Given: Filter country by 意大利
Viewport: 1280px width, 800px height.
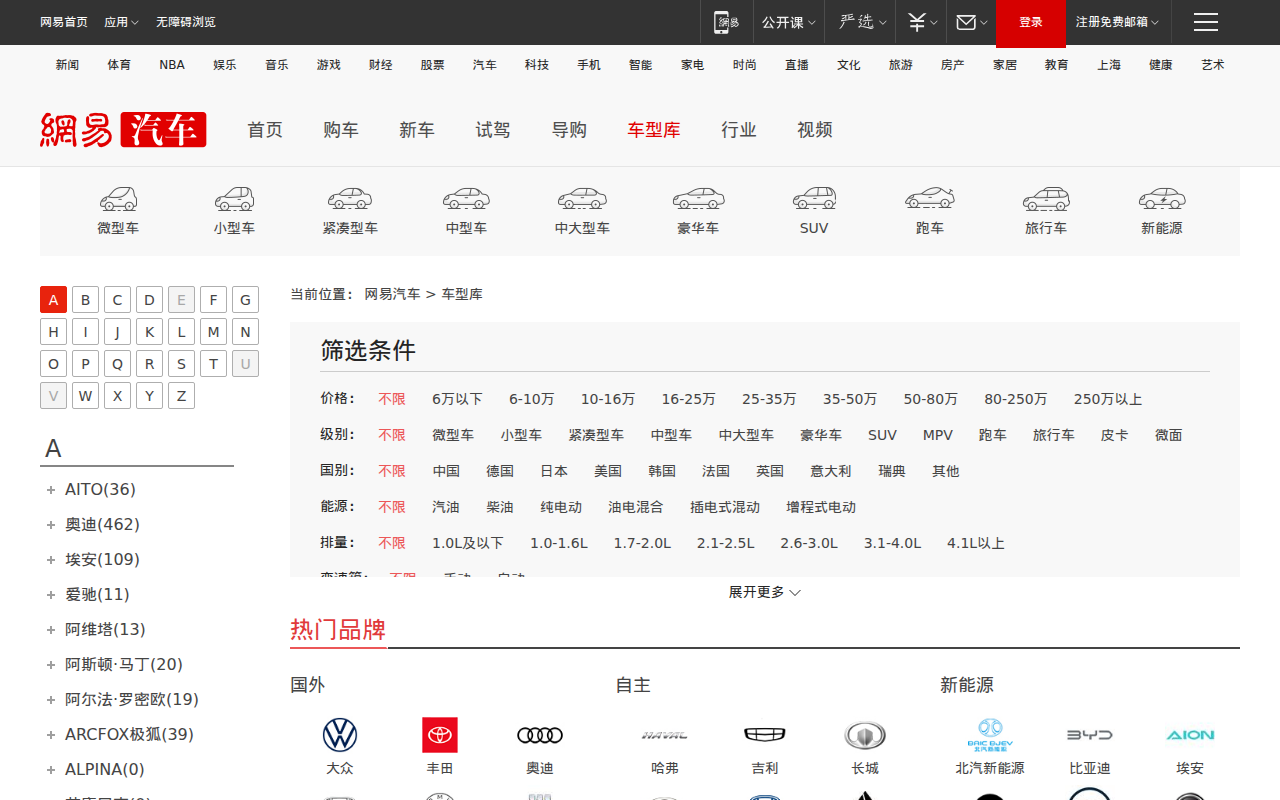Looking at the screenshot, I should tap(831, 471).
